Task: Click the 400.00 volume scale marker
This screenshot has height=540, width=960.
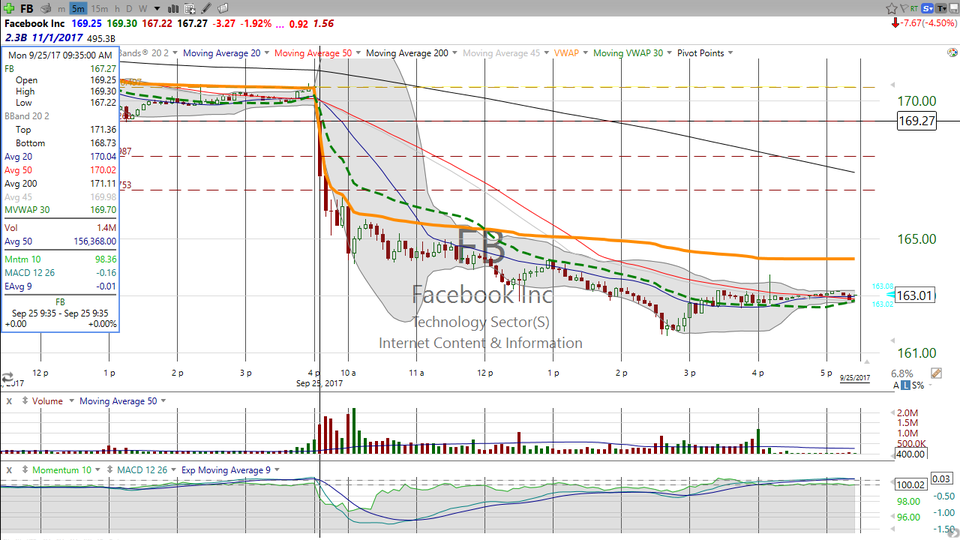Action: 910,454
